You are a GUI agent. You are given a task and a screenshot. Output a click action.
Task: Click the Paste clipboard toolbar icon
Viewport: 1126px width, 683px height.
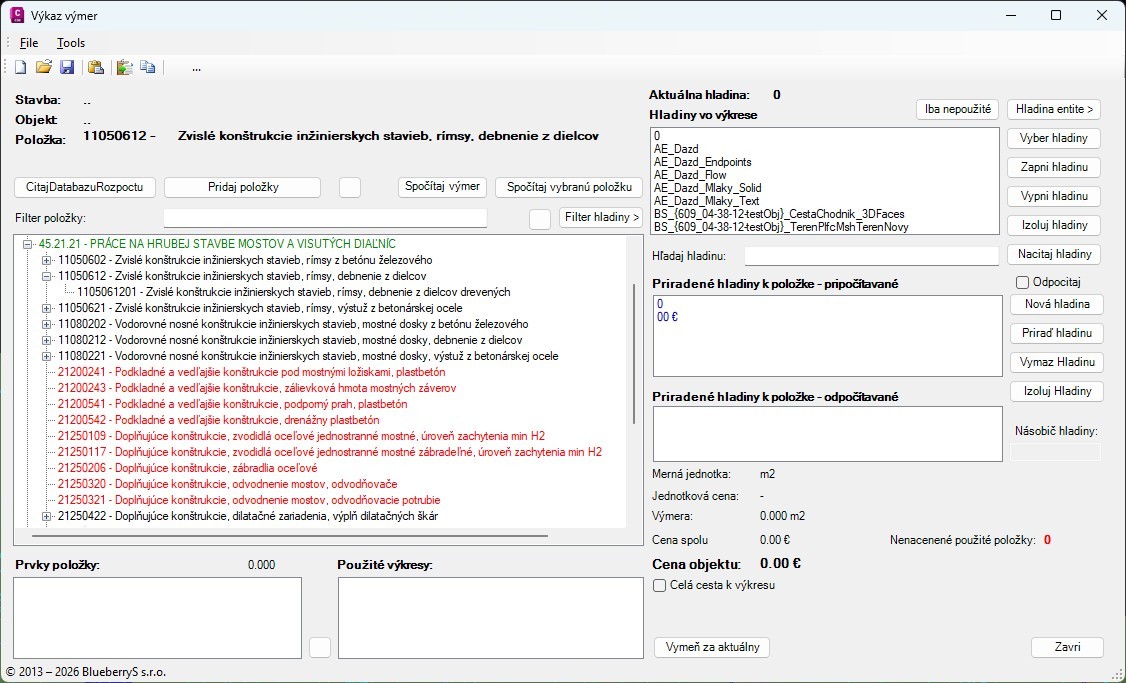[96, 67]
